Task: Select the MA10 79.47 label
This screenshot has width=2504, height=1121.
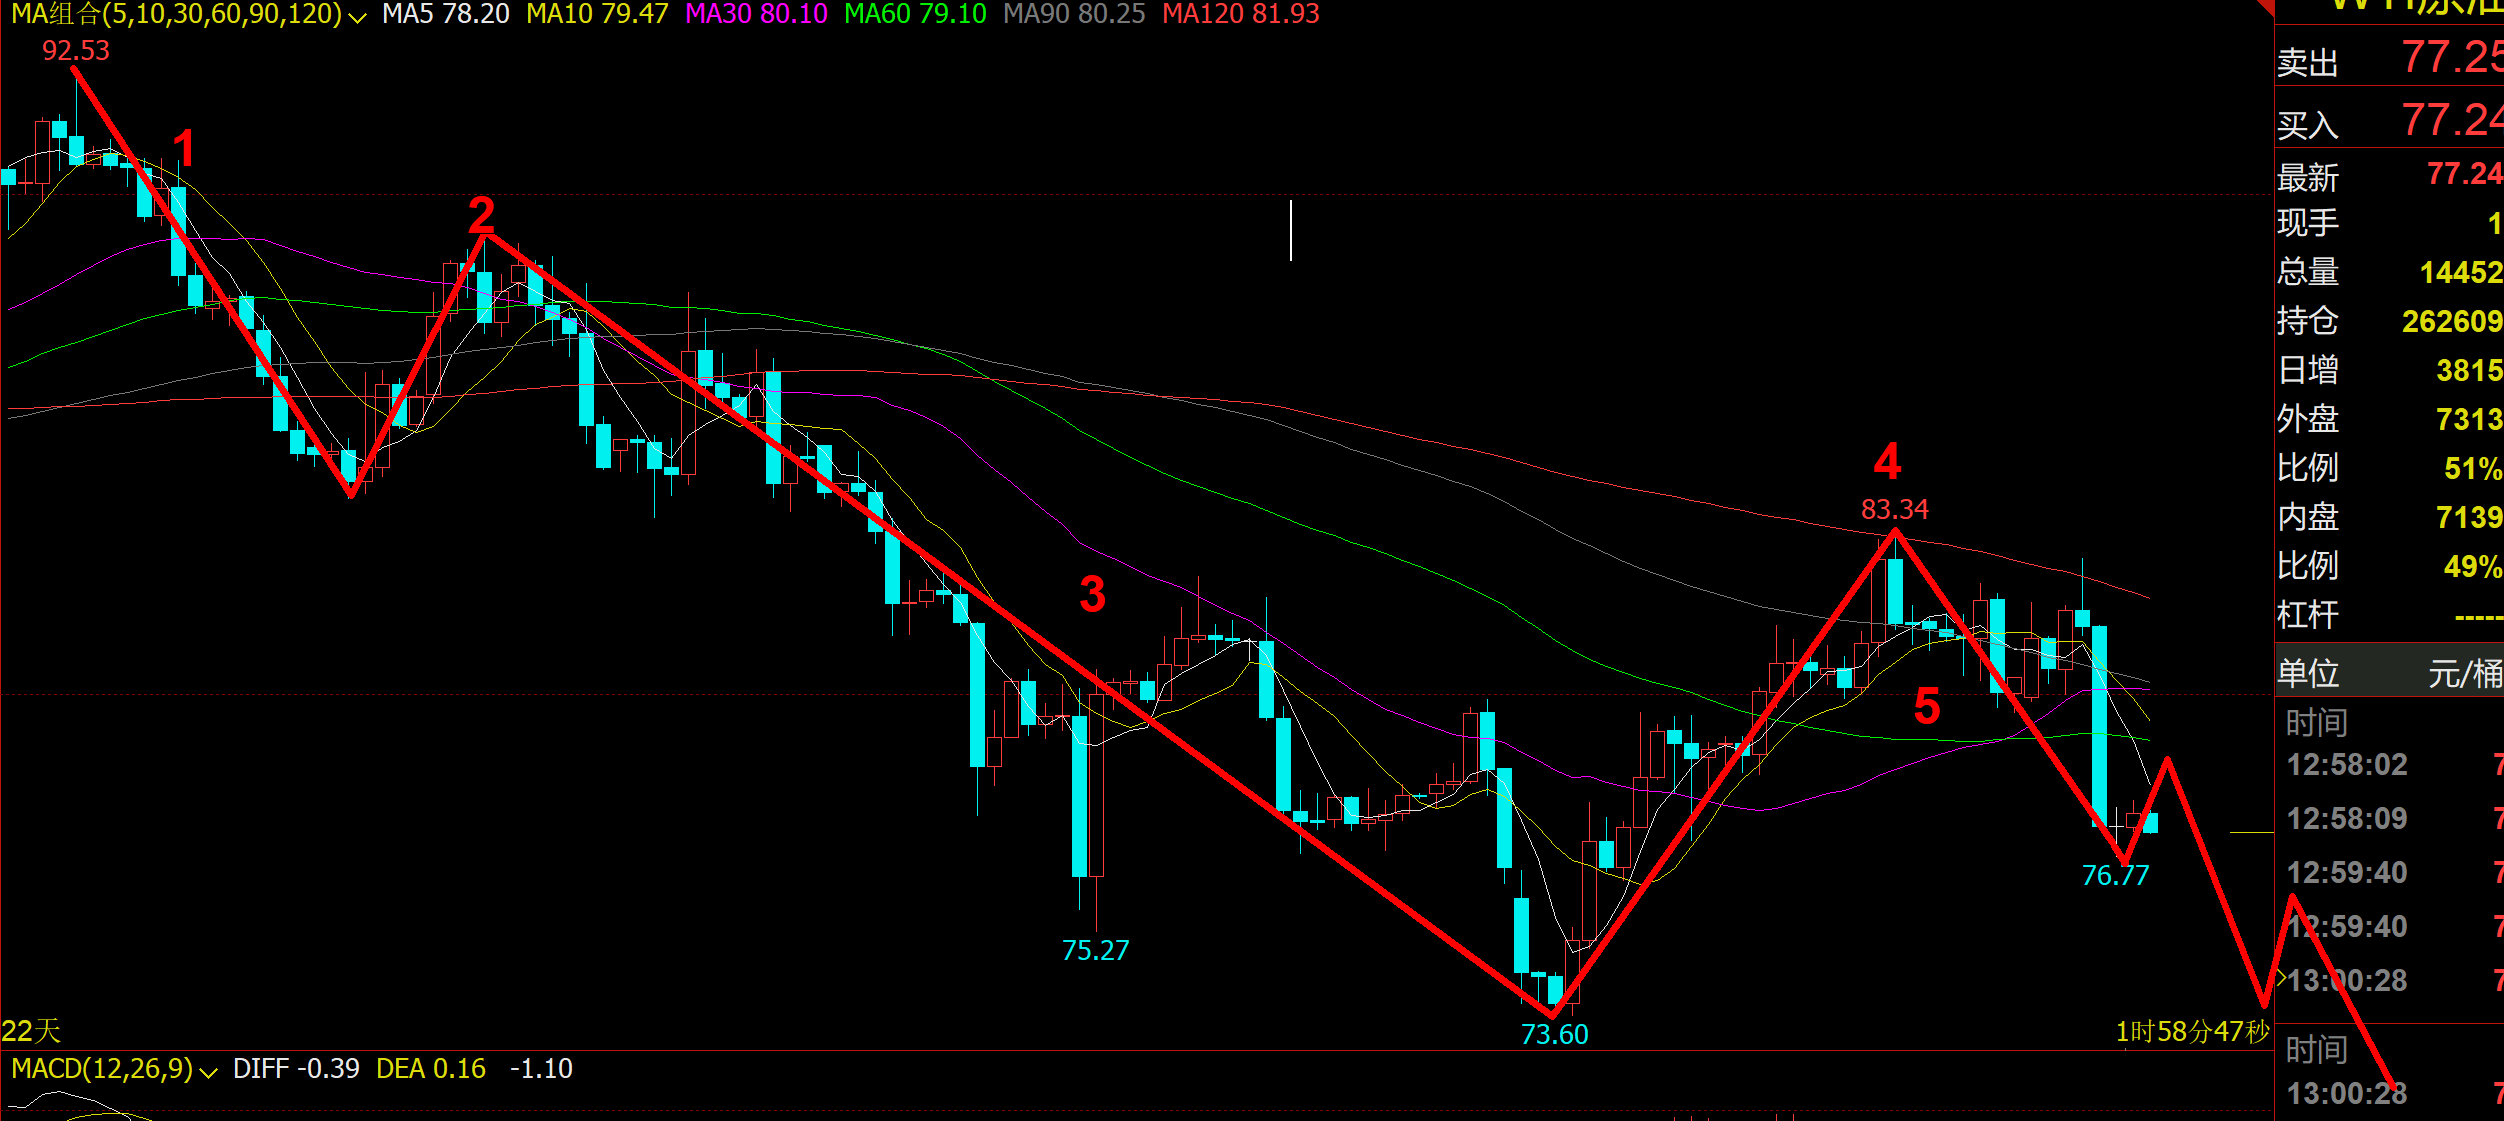Action: click(x=597, y=14)
